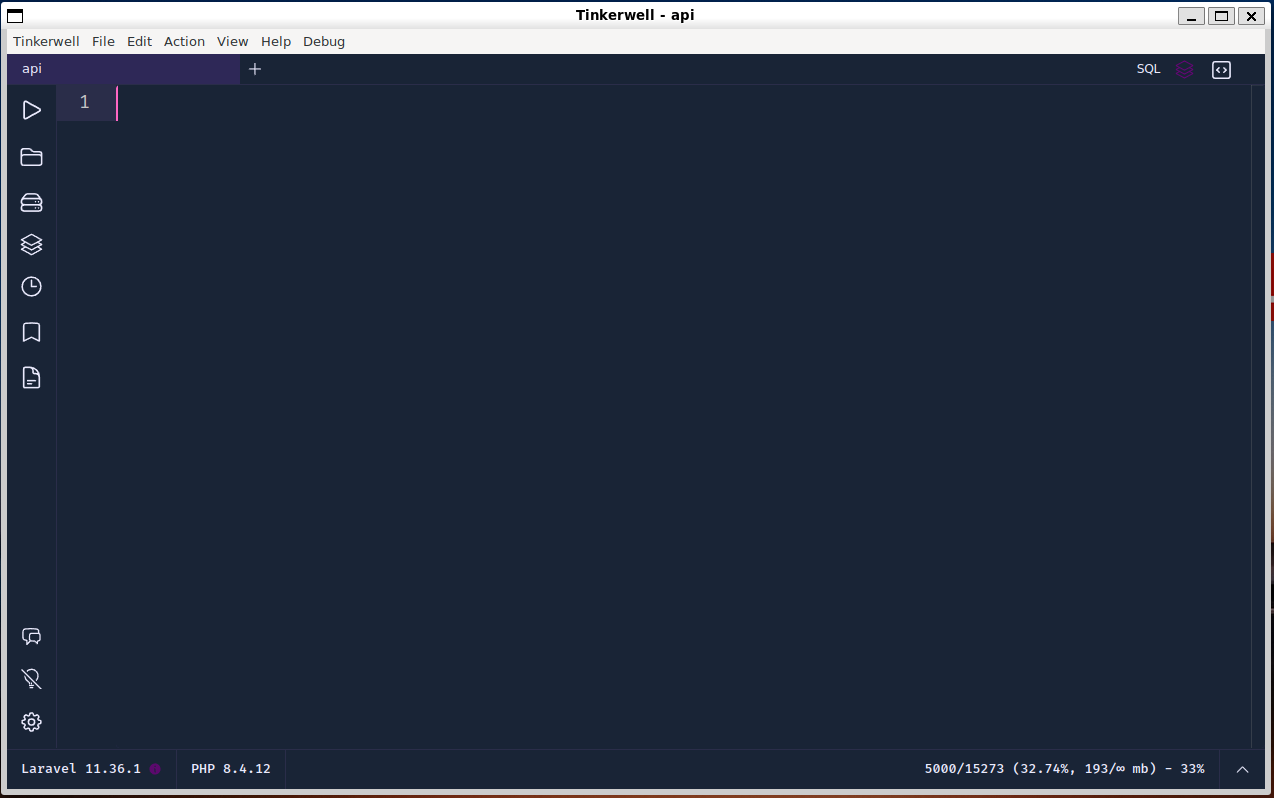The image size is (1274, 798).
Task: Click into the code editor on line 1
Action: click(684, 102)
